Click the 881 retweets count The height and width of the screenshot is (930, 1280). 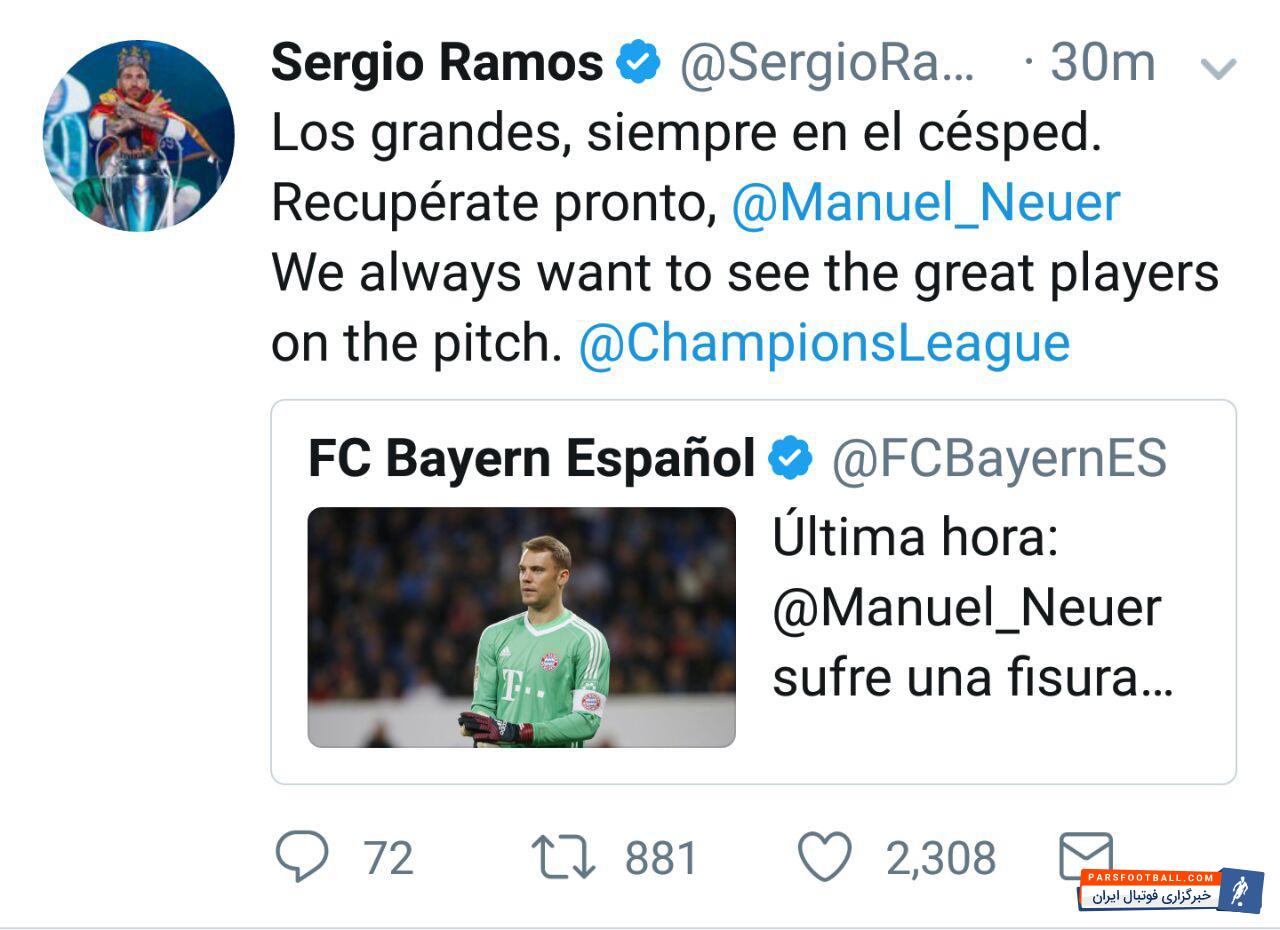[x=661, y=858]
